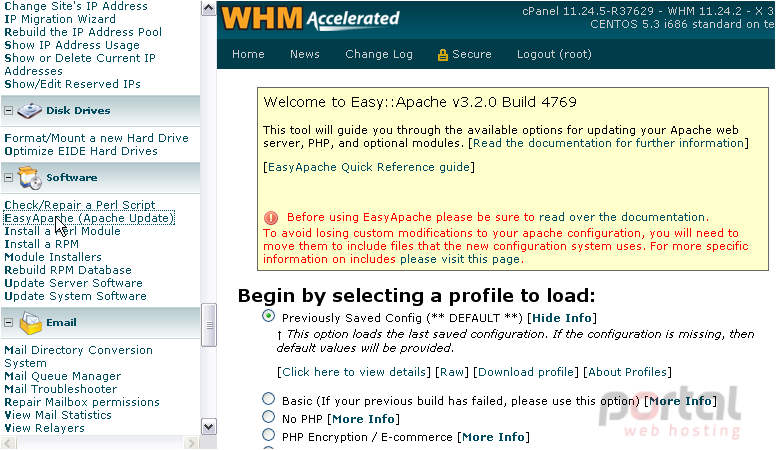The height and width of the screenshot is (450, 776).
Task: Click the Software box icon
Action: pos(29,178)
